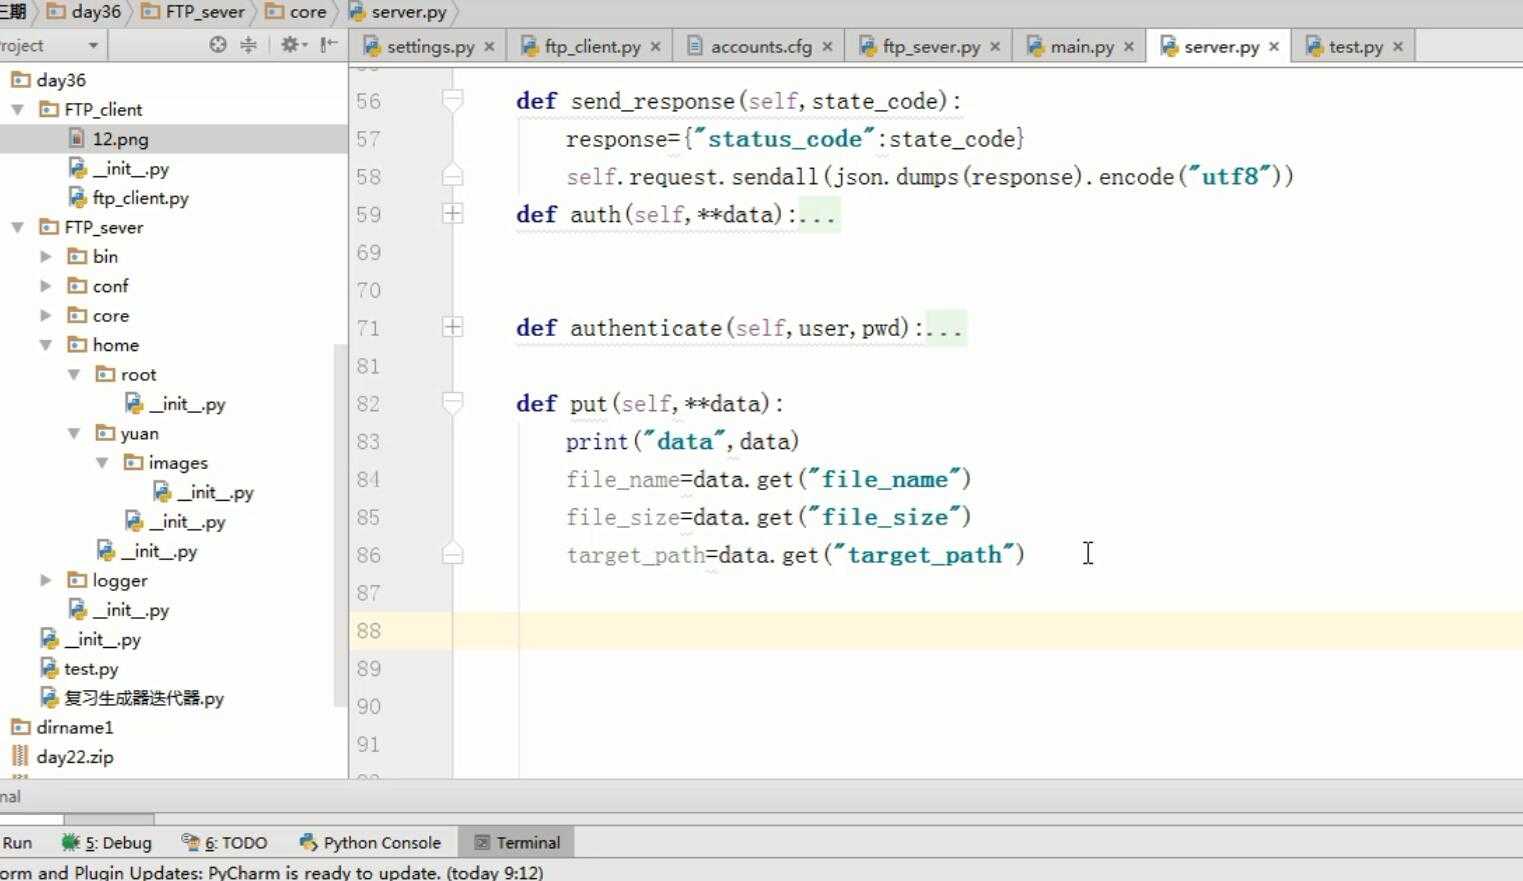
Task: Open the Project panel settings gear
Action: pos(291,45)
